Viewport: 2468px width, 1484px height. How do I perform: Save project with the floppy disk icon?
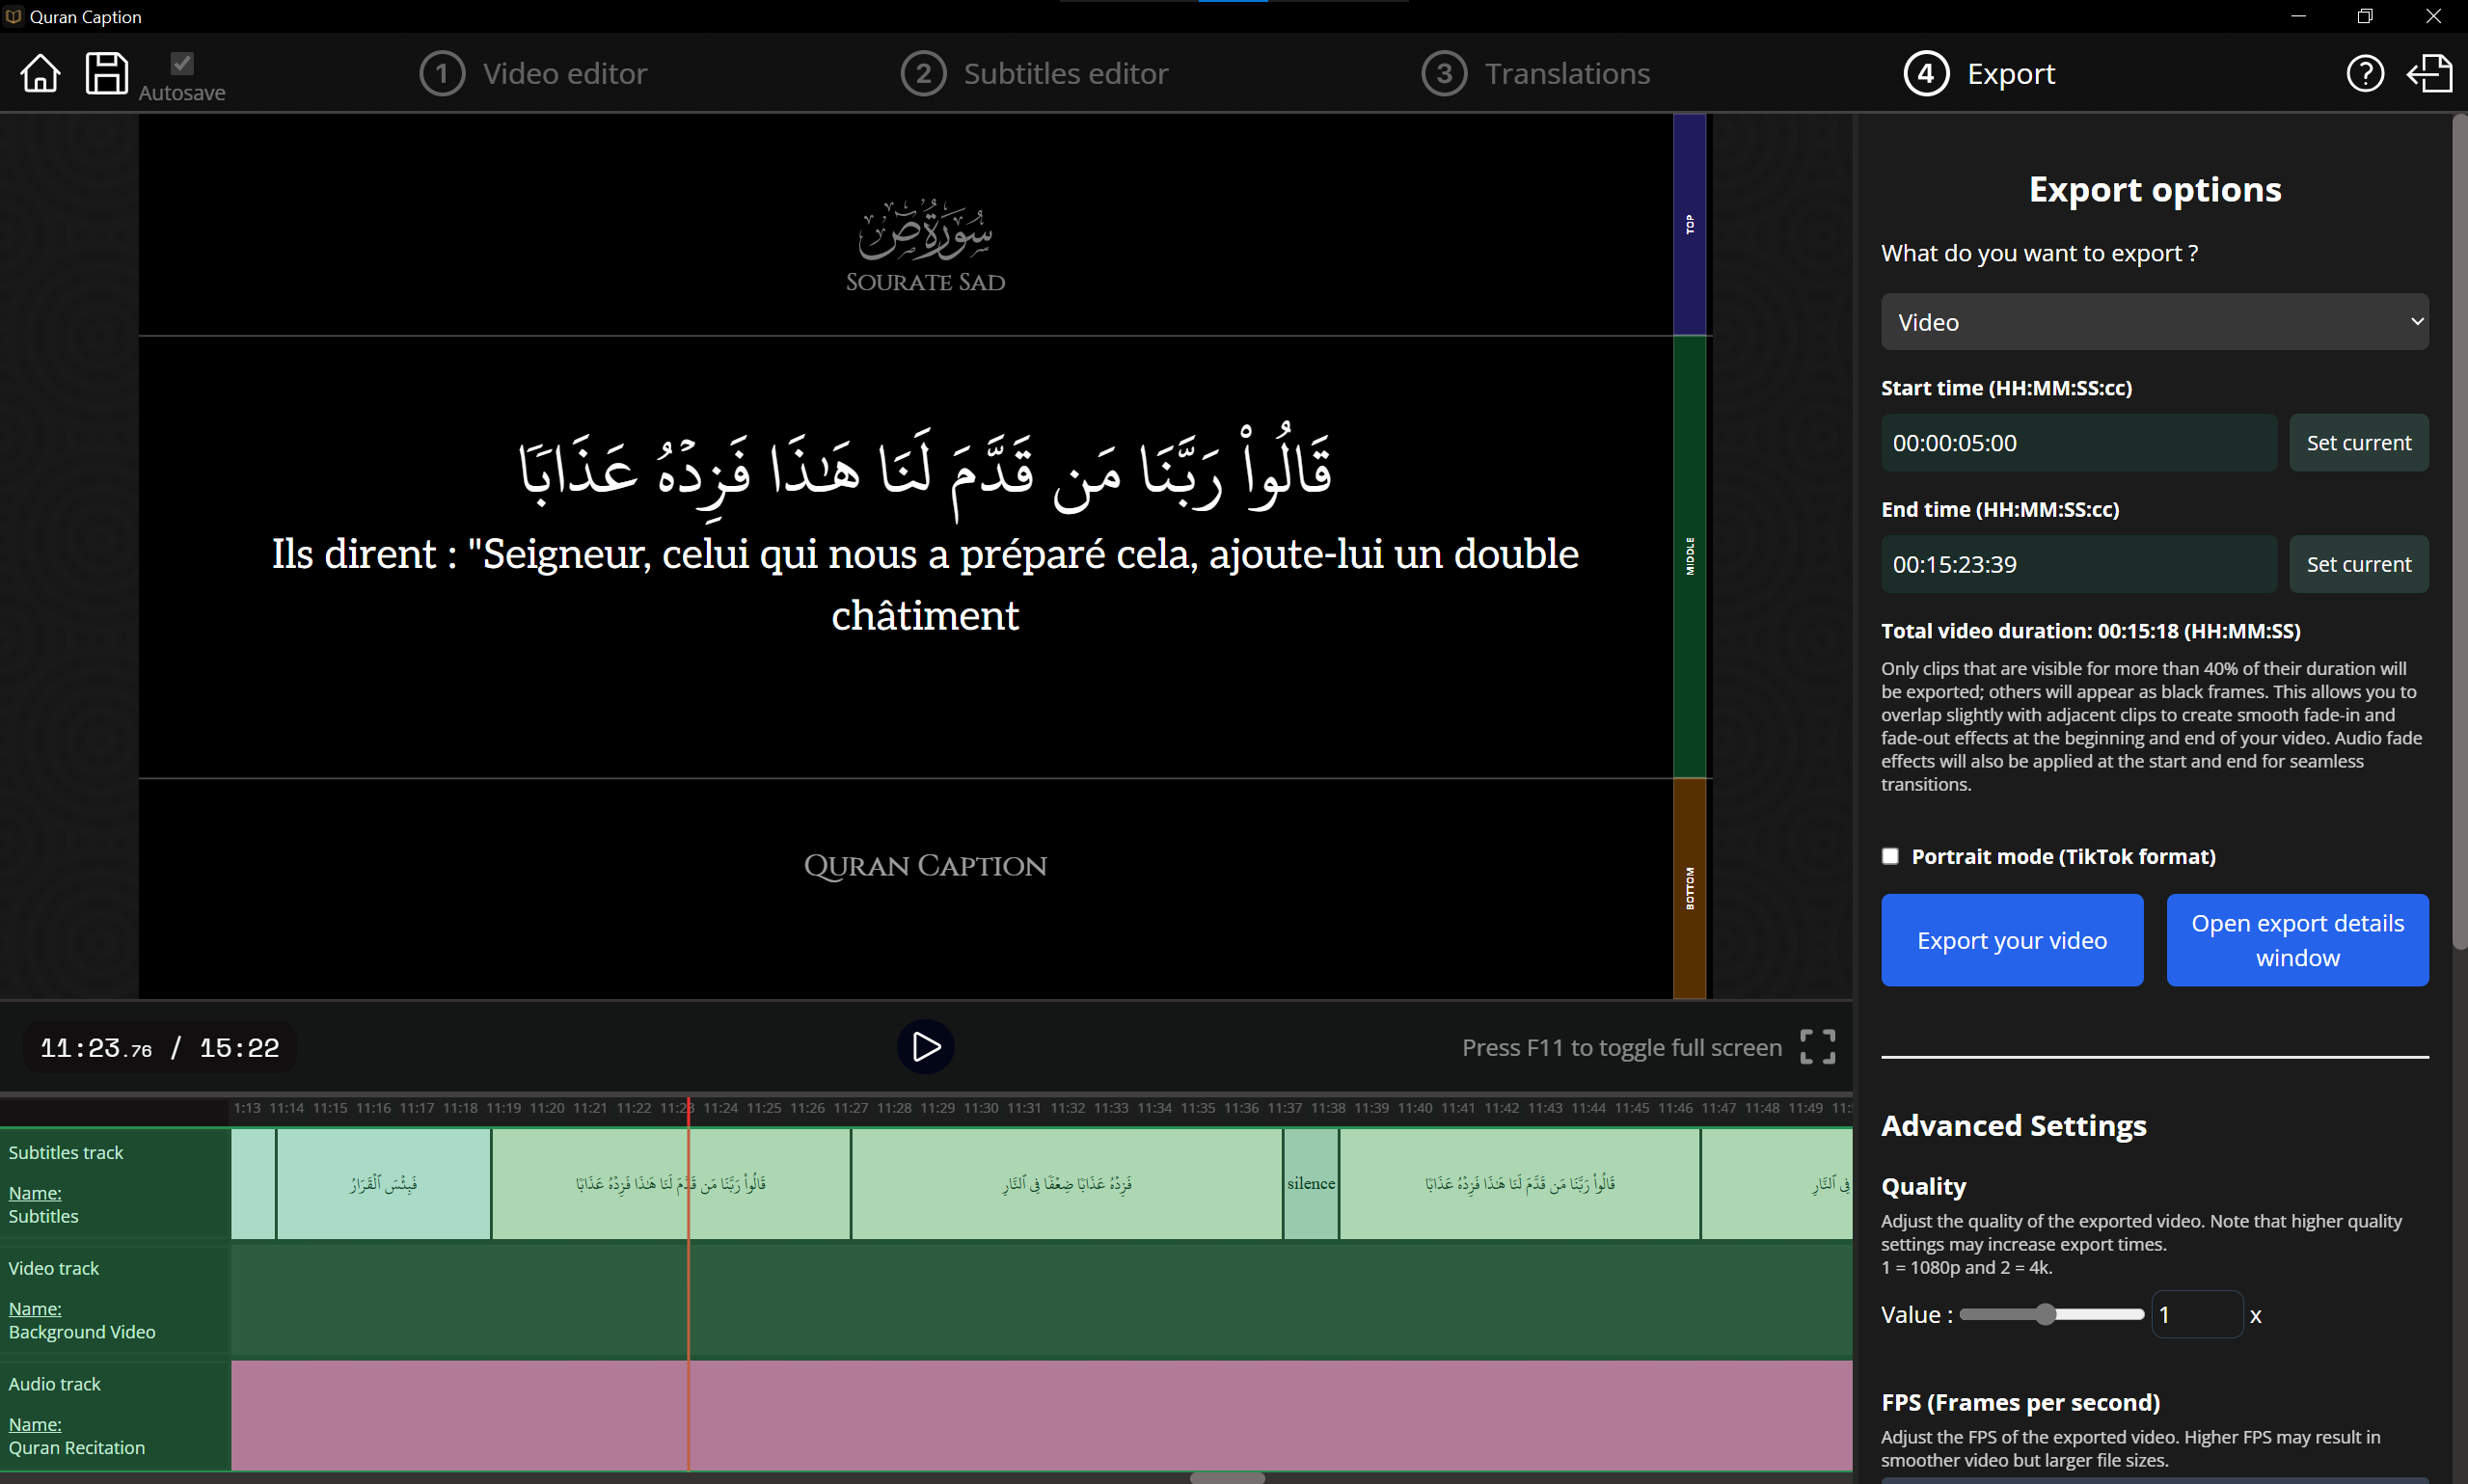[106, 73]
